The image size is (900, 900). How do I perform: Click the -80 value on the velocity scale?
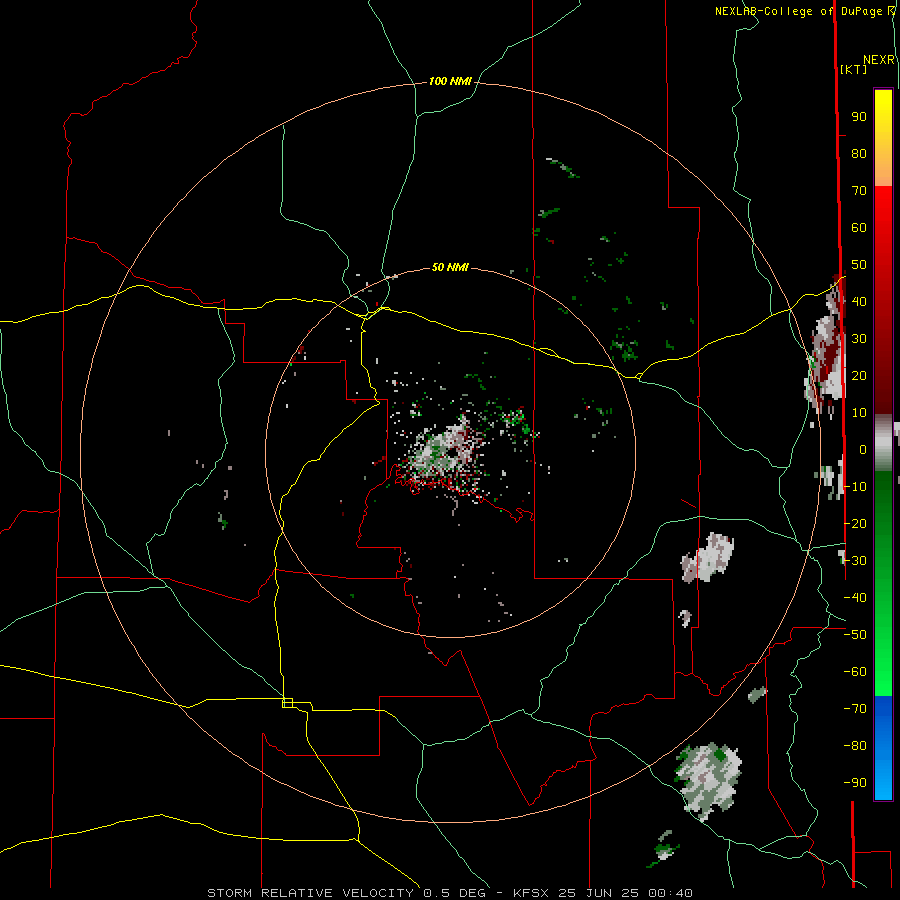click(855, 746)
